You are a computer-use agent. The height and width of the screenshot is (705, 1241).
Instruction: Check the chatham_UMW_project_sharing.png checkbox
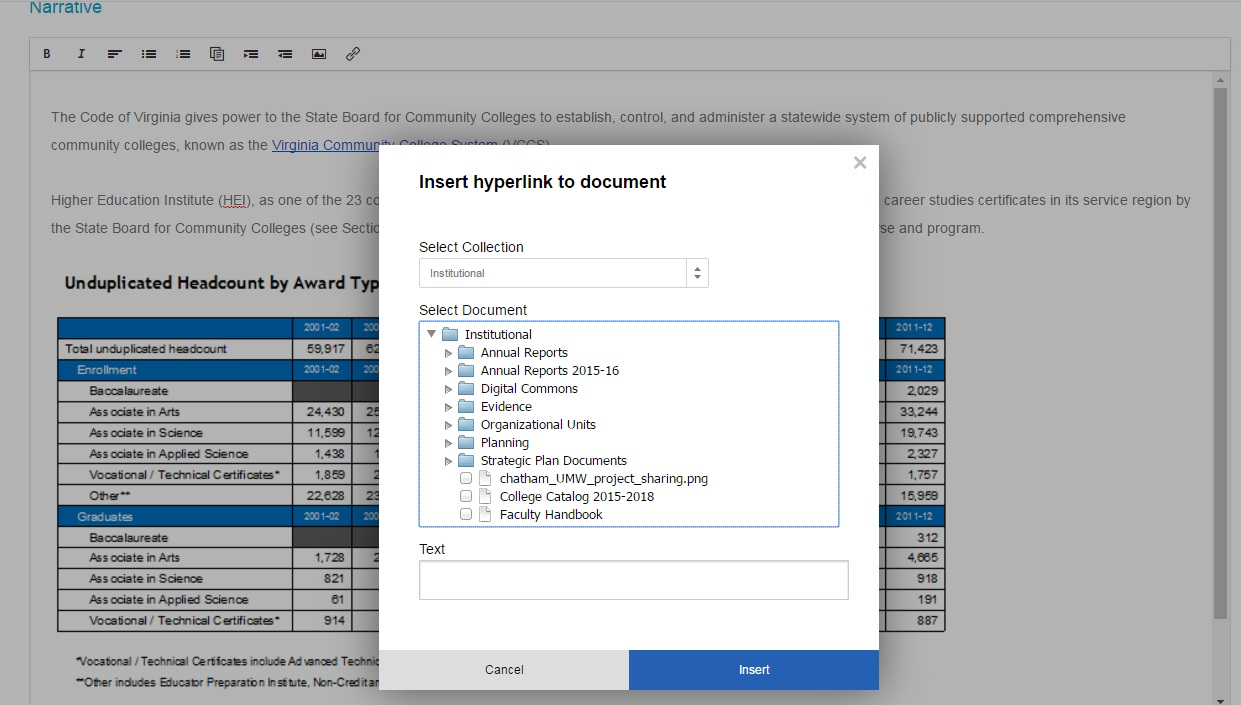pyautogui.click(x=465, y=477)
